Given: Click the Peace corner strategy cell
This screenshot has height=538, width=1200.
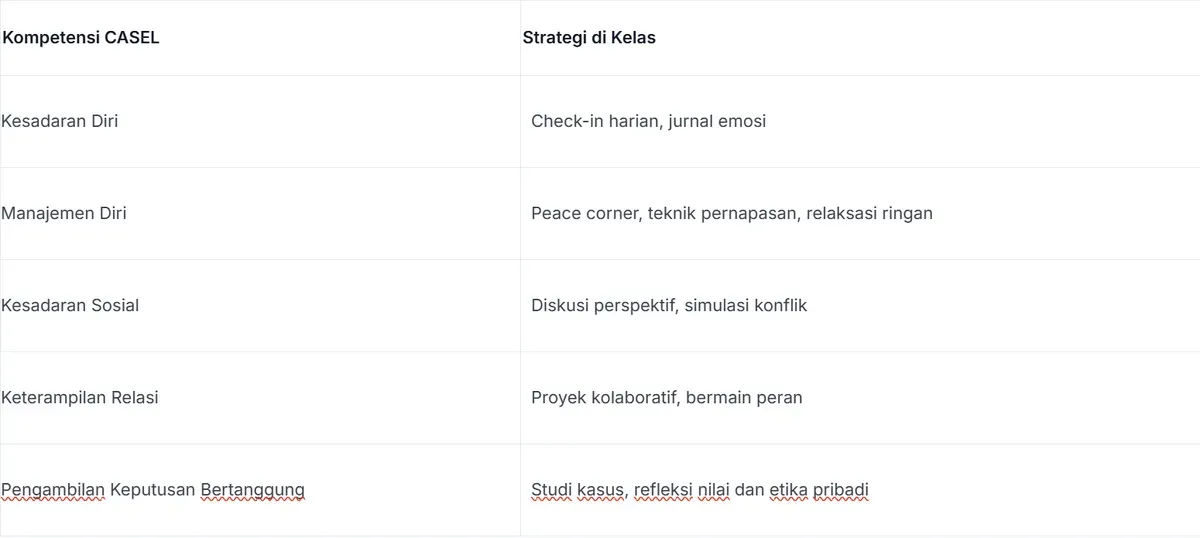Looking at the screenshot, I should coord(860,213).
